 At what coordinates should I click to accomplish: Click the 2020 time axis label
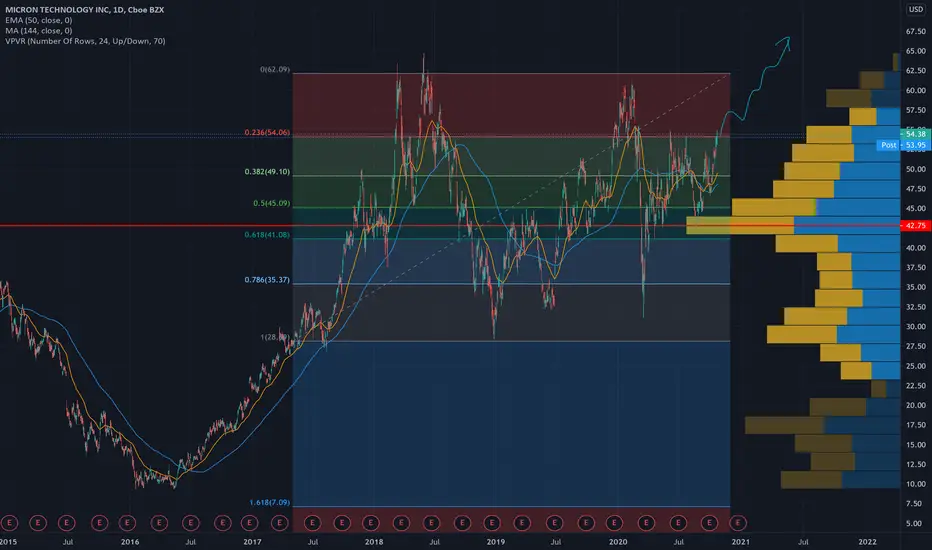point(618,542)
